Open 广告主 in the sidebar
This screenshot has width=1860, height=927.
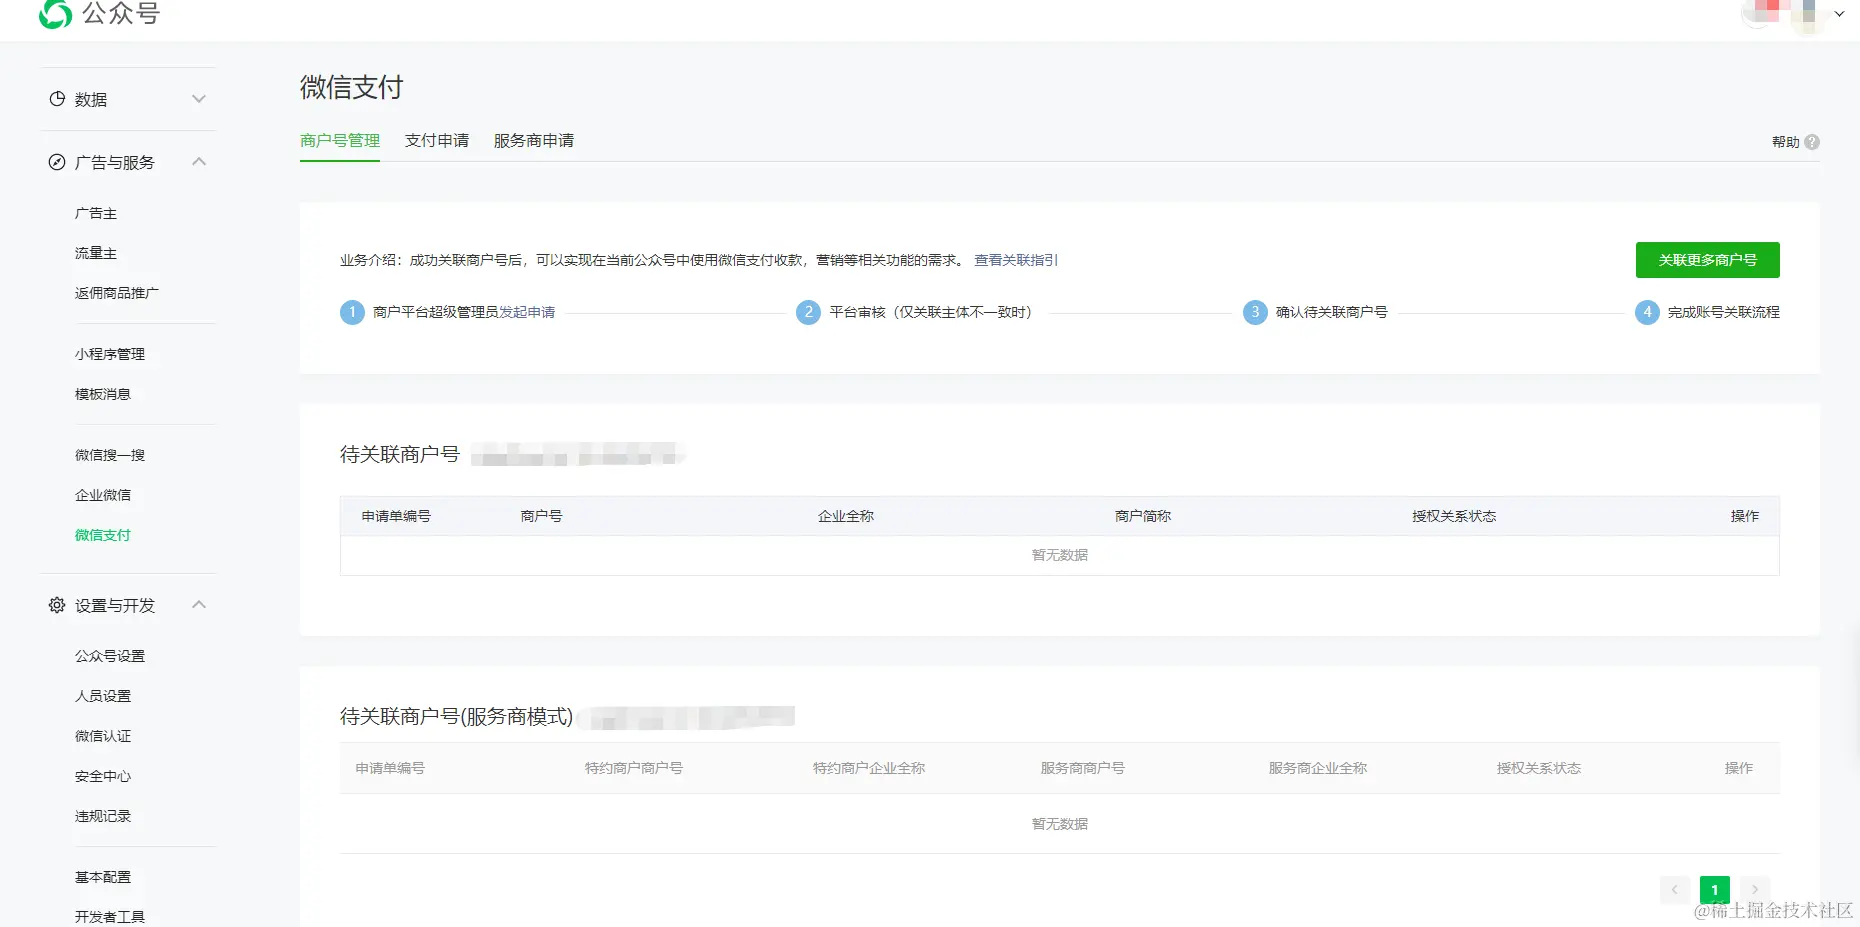96,213
